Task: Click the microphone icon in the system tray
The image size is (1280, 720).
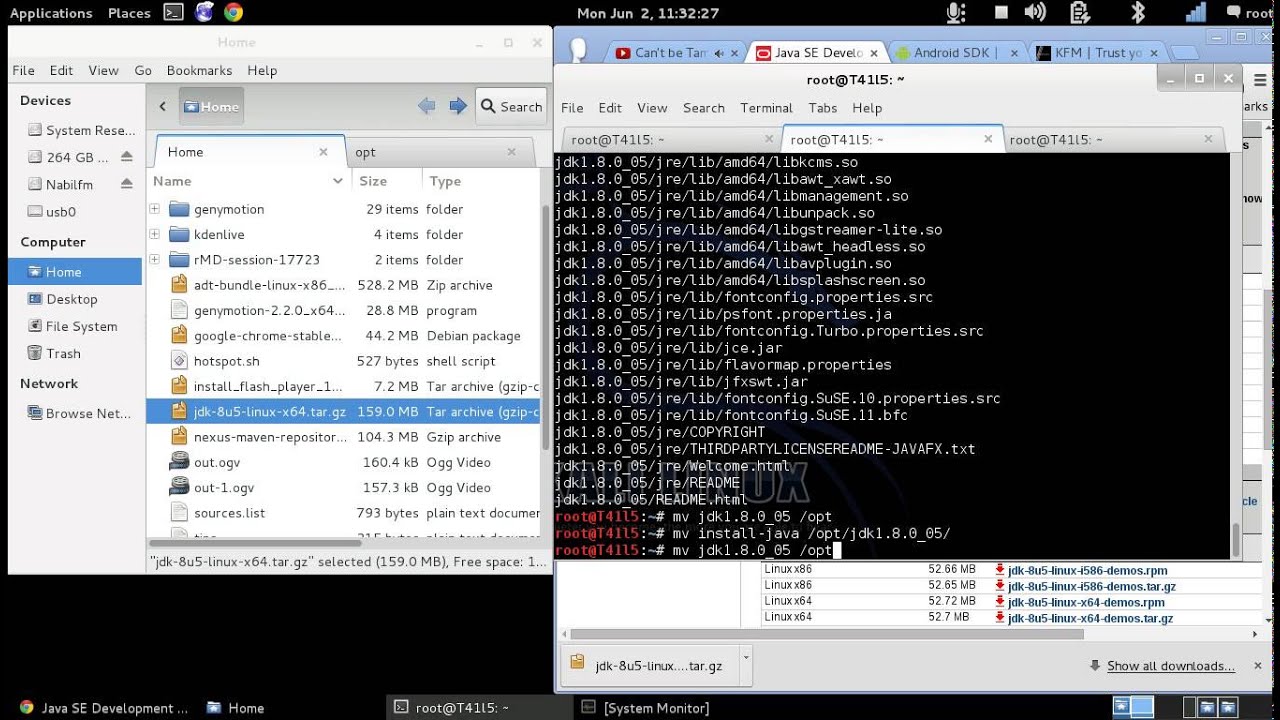Action: point(956,13)
